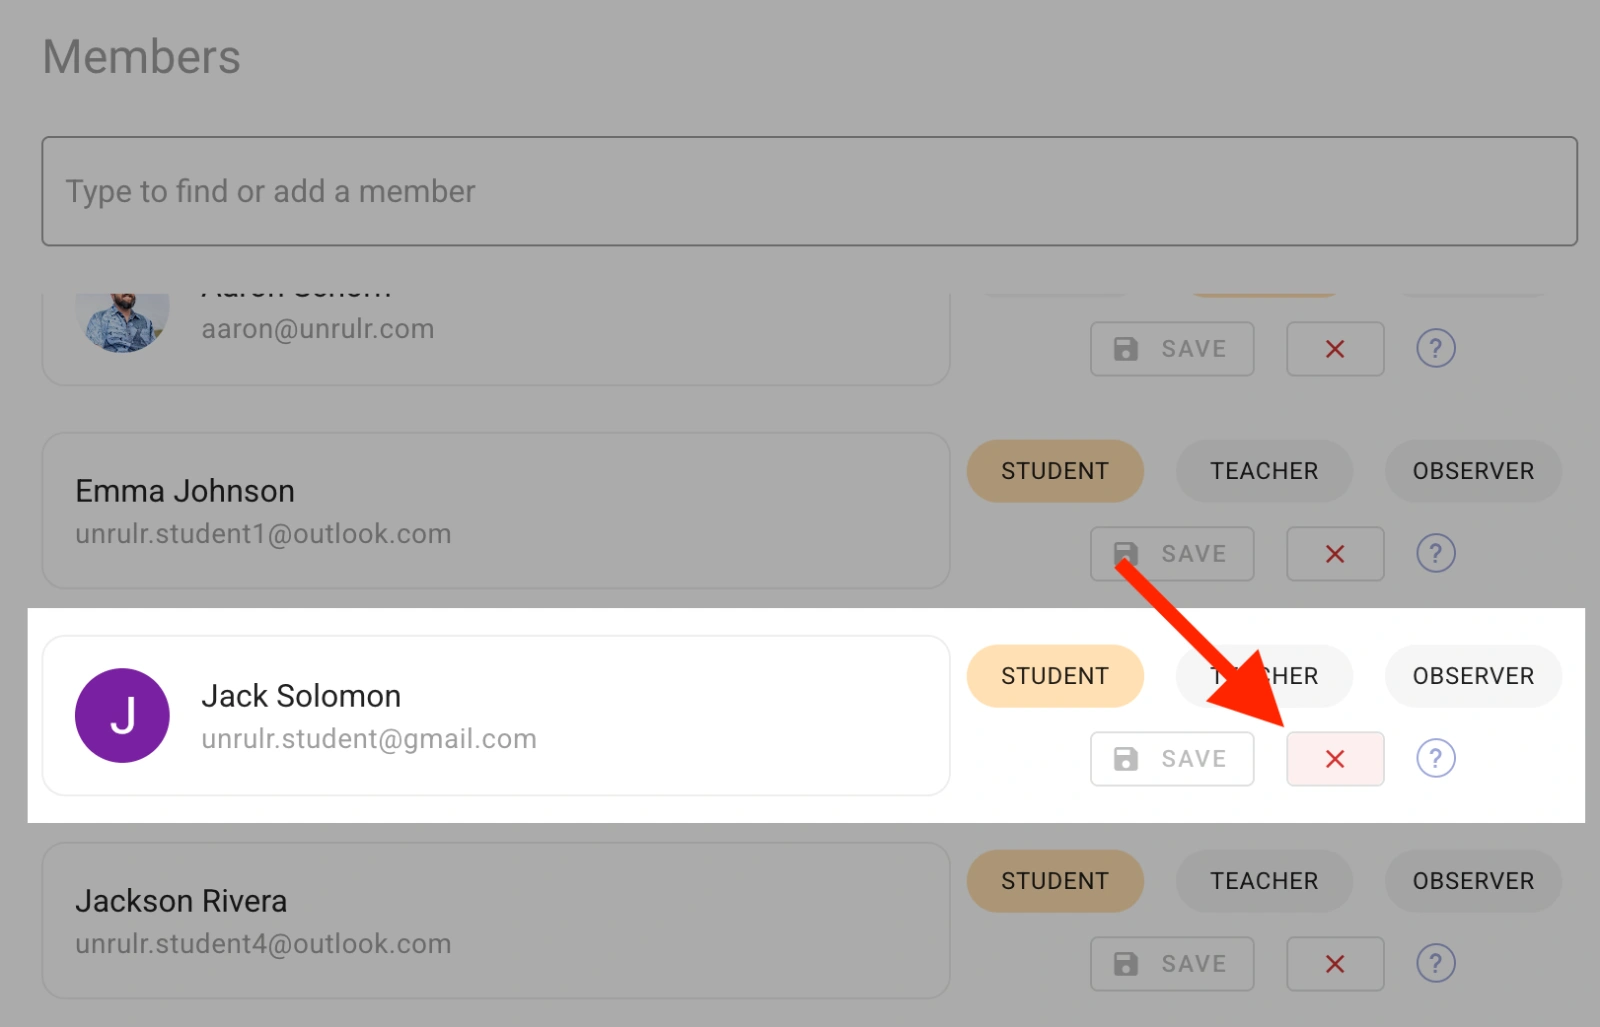Click Jack Solomon's purple avatar
The width and height of the screenshot is (1600, 1027).
point(121,716)
